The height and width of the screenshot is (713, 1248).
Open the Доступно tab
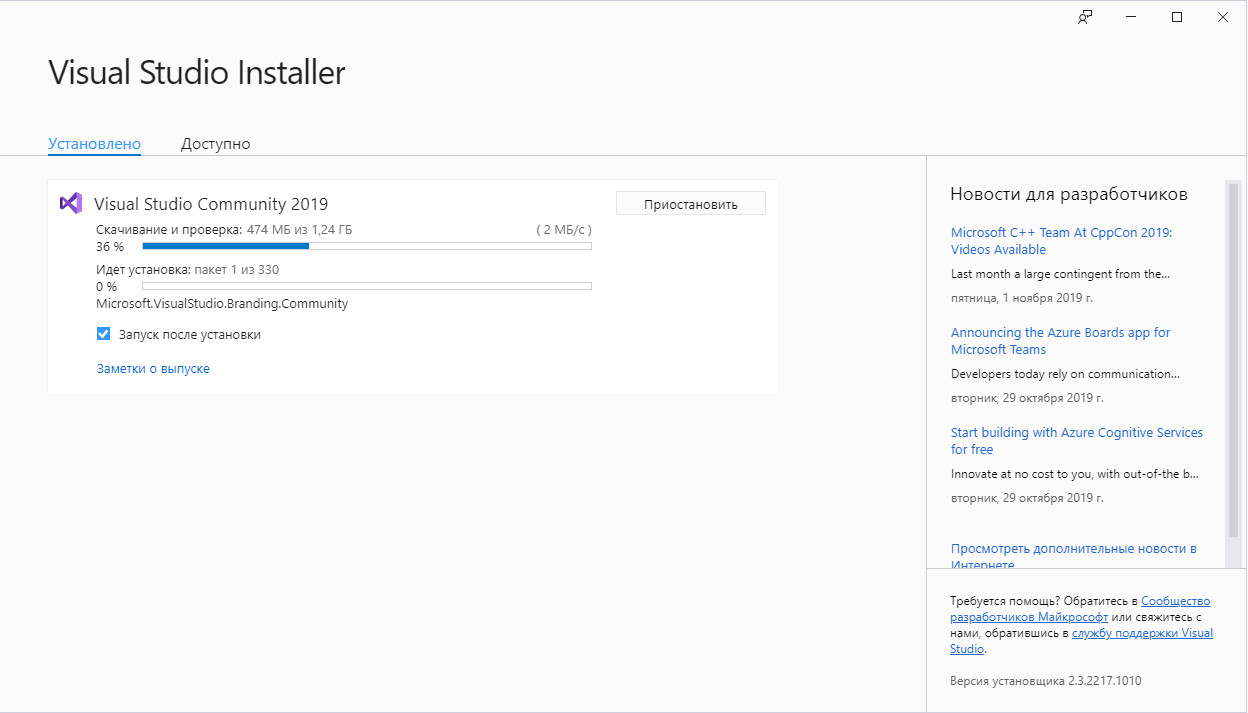215,144
